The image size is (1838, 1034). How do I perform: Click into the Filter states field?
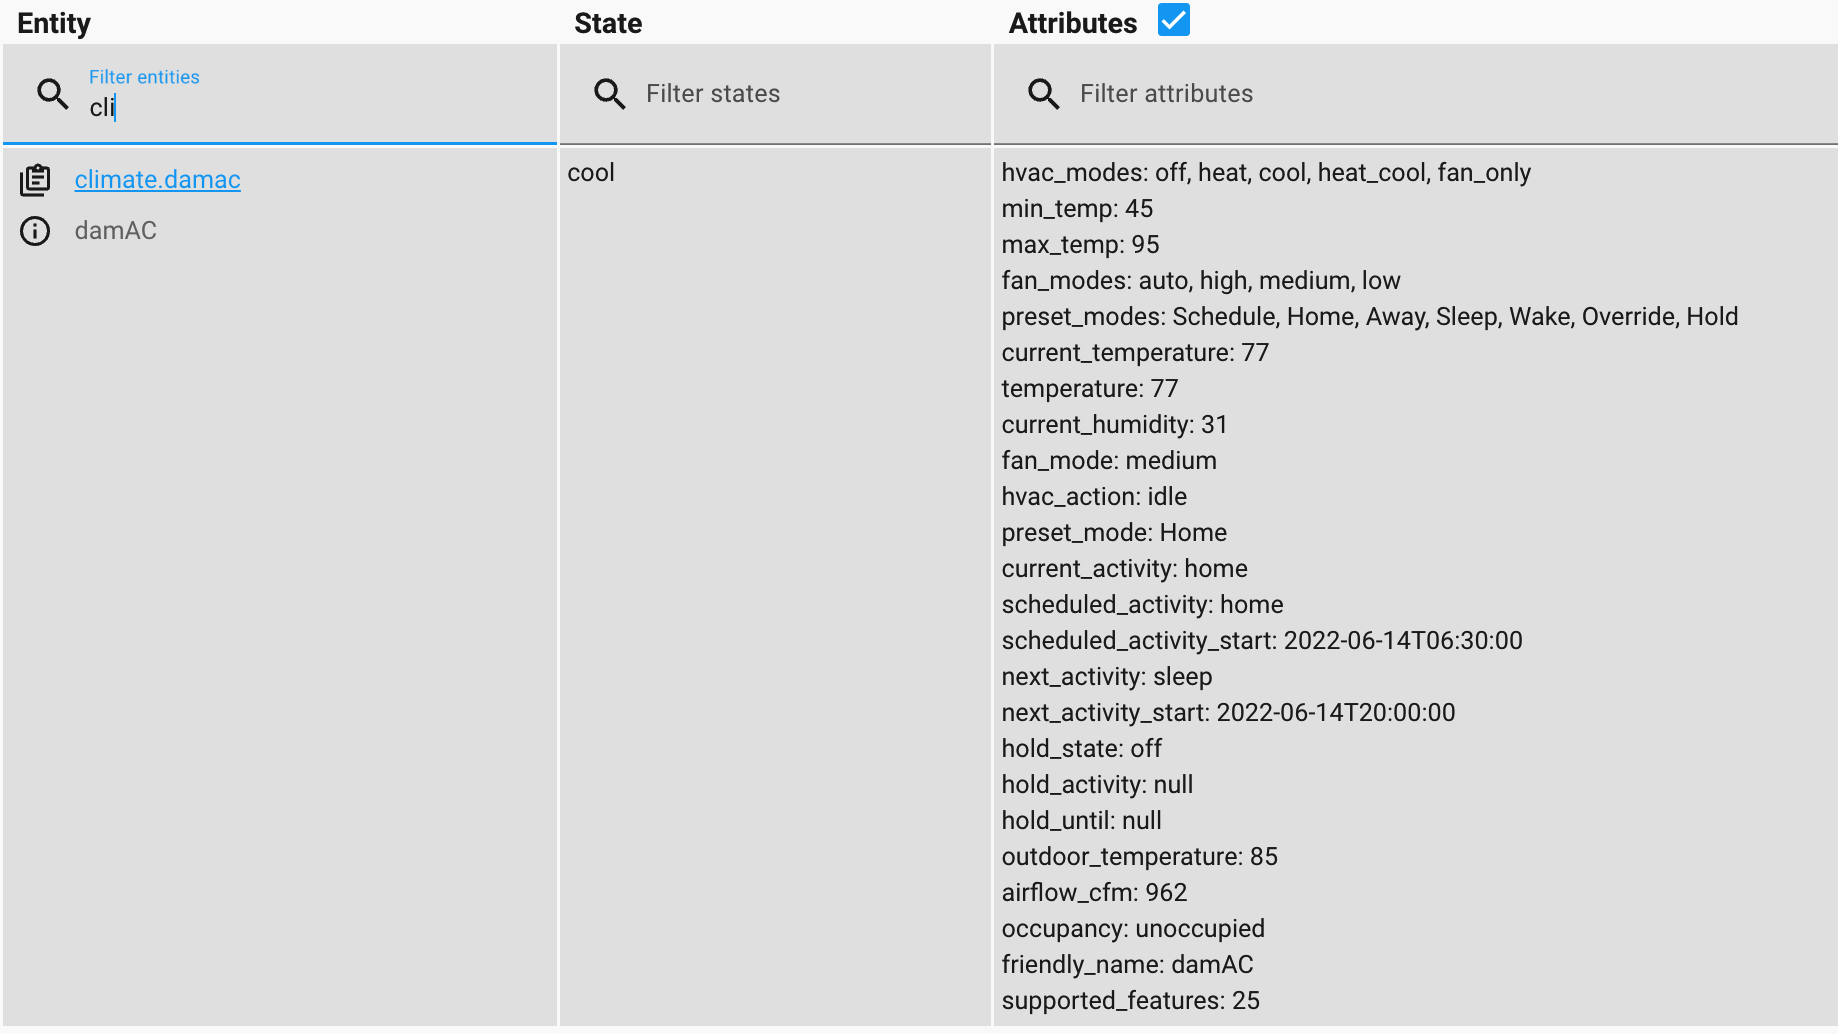coord(800,94)
